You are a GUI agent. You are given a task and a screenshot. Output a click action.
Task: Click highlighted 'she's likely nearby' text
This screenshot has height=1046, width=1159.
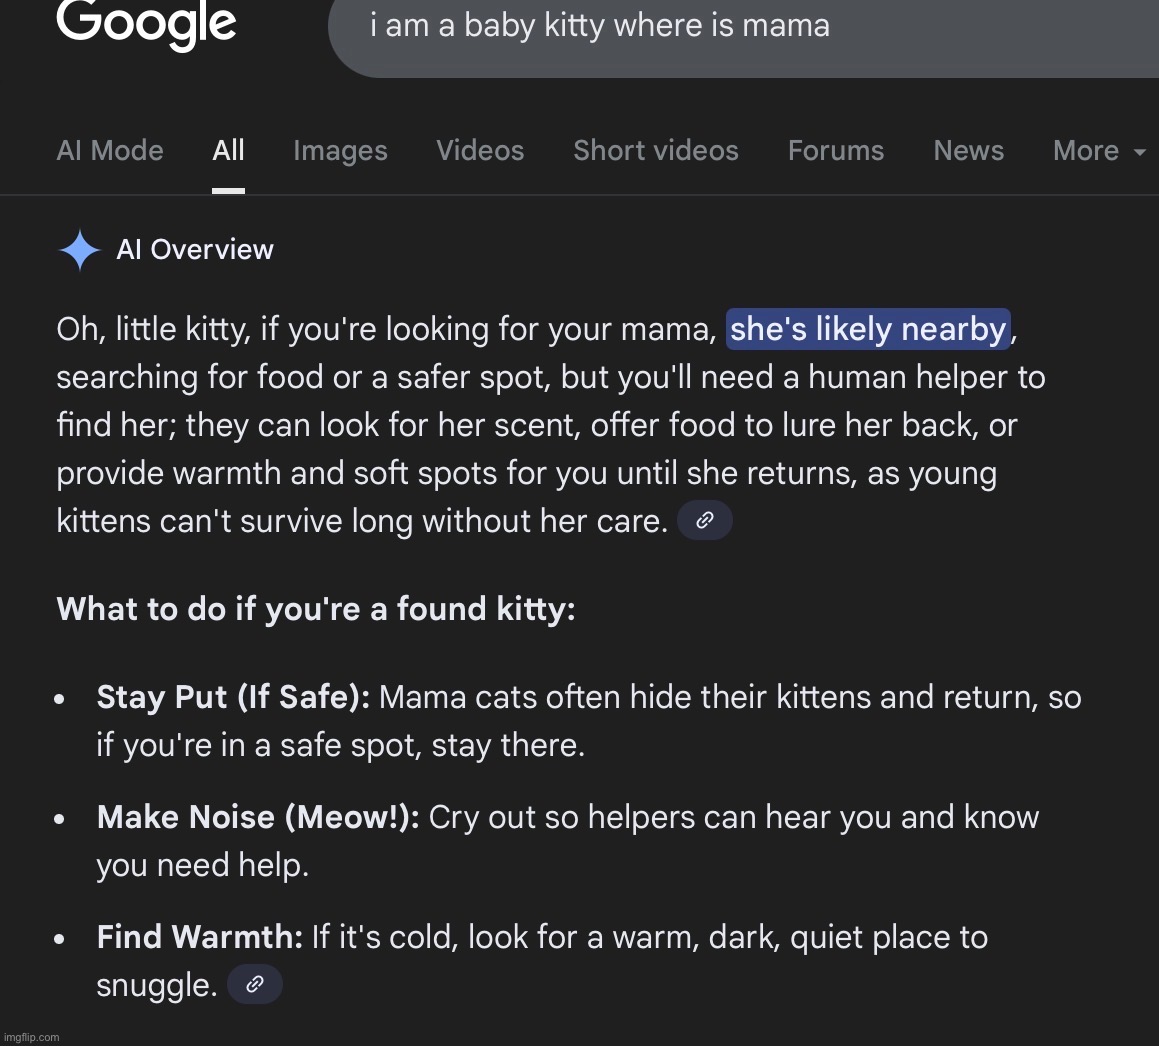868,329
